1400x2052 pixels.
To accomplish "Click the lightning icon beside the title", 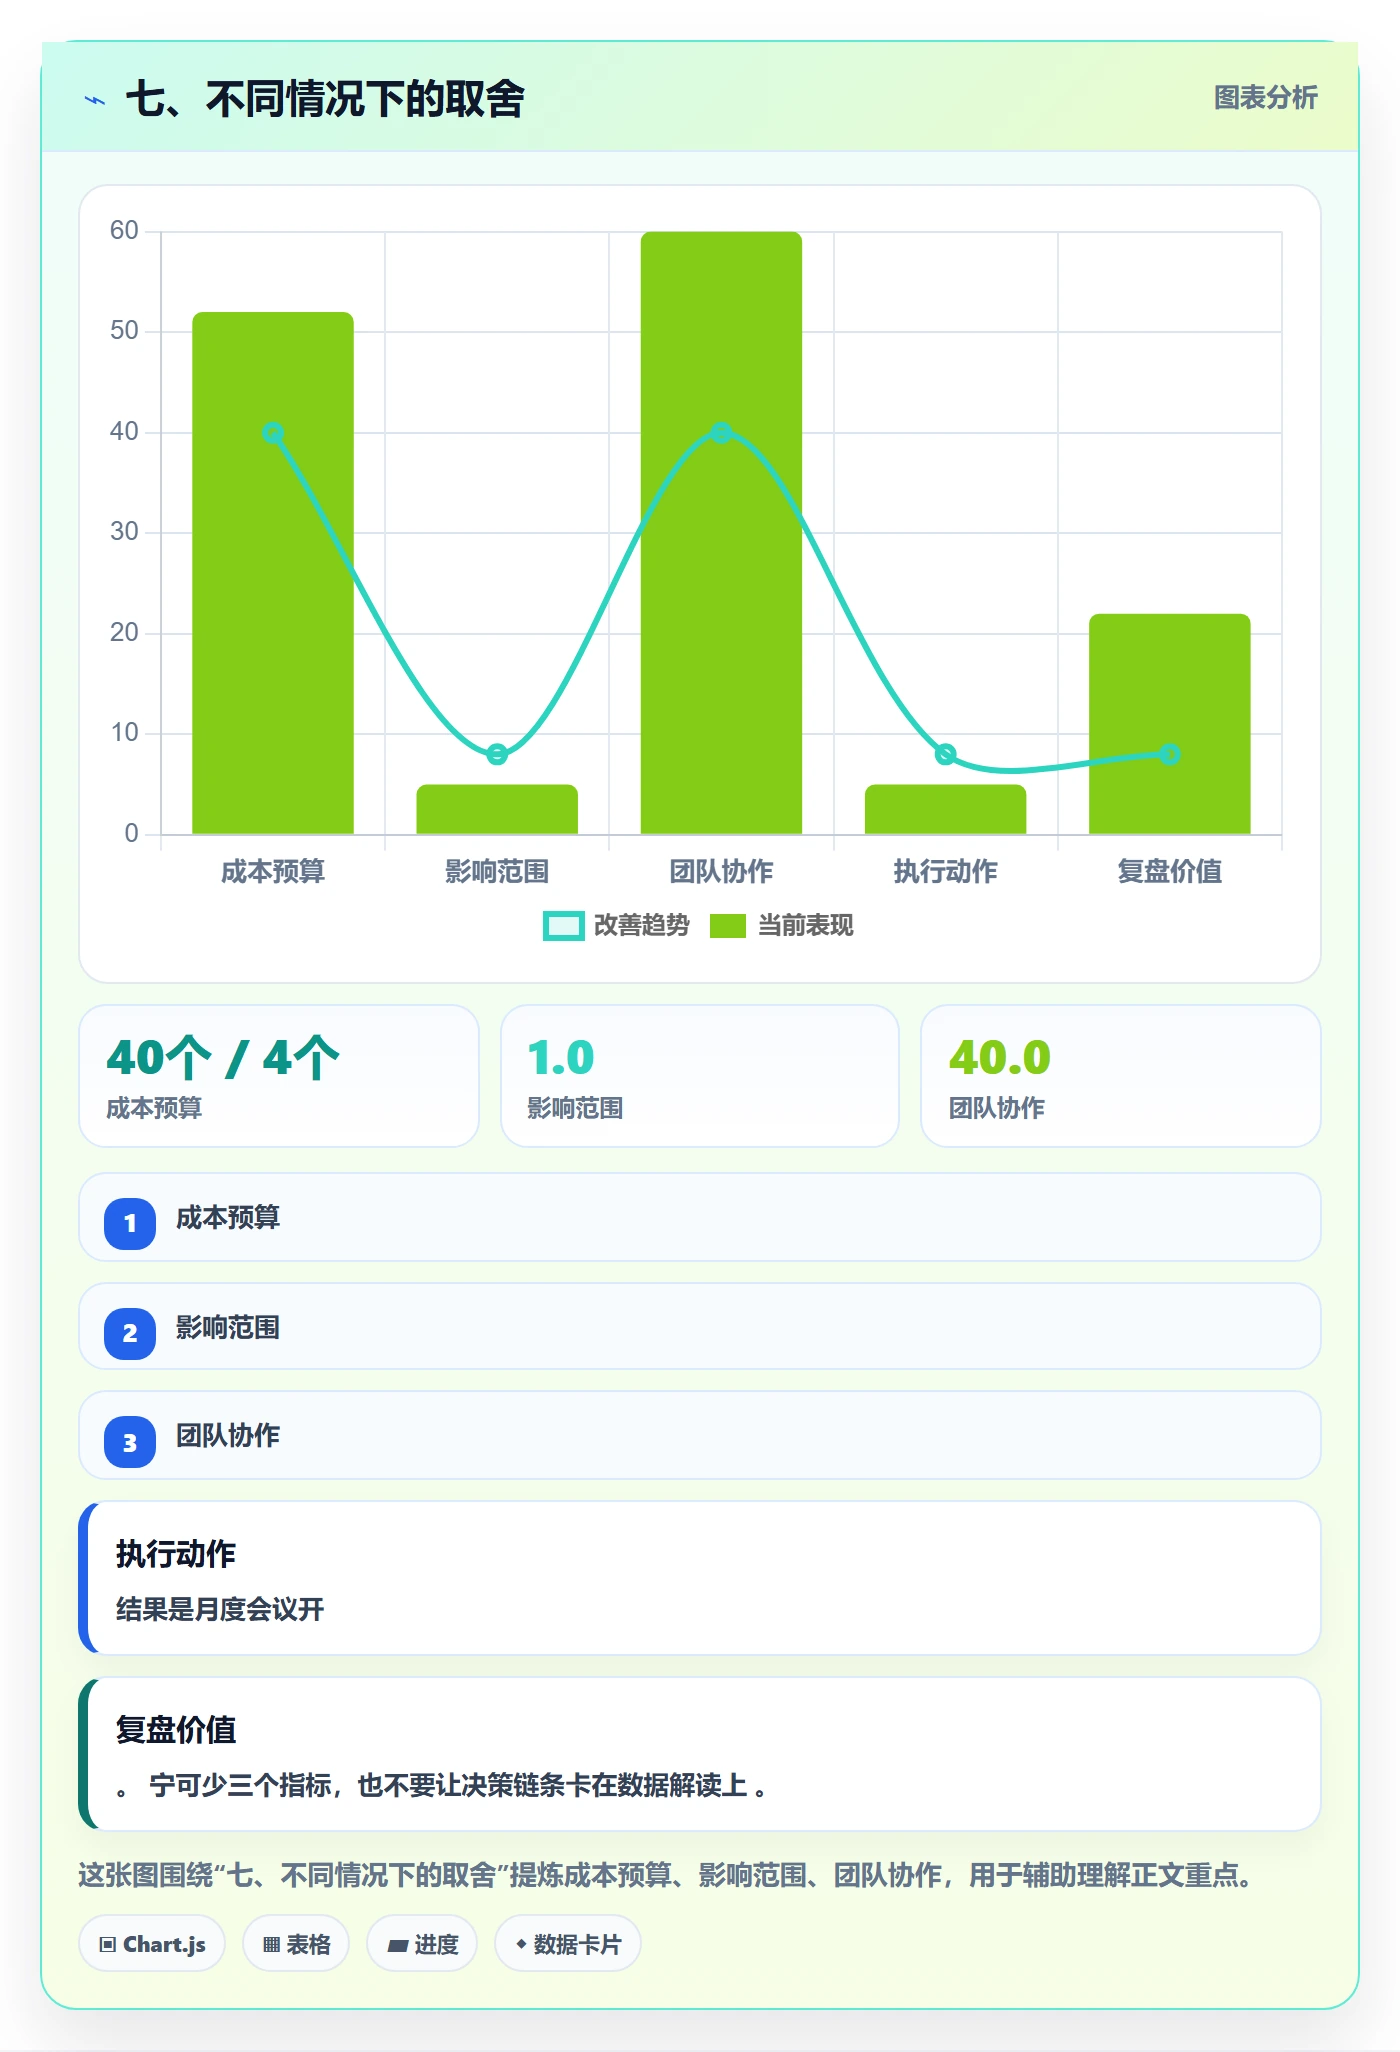I will [95, 100].
